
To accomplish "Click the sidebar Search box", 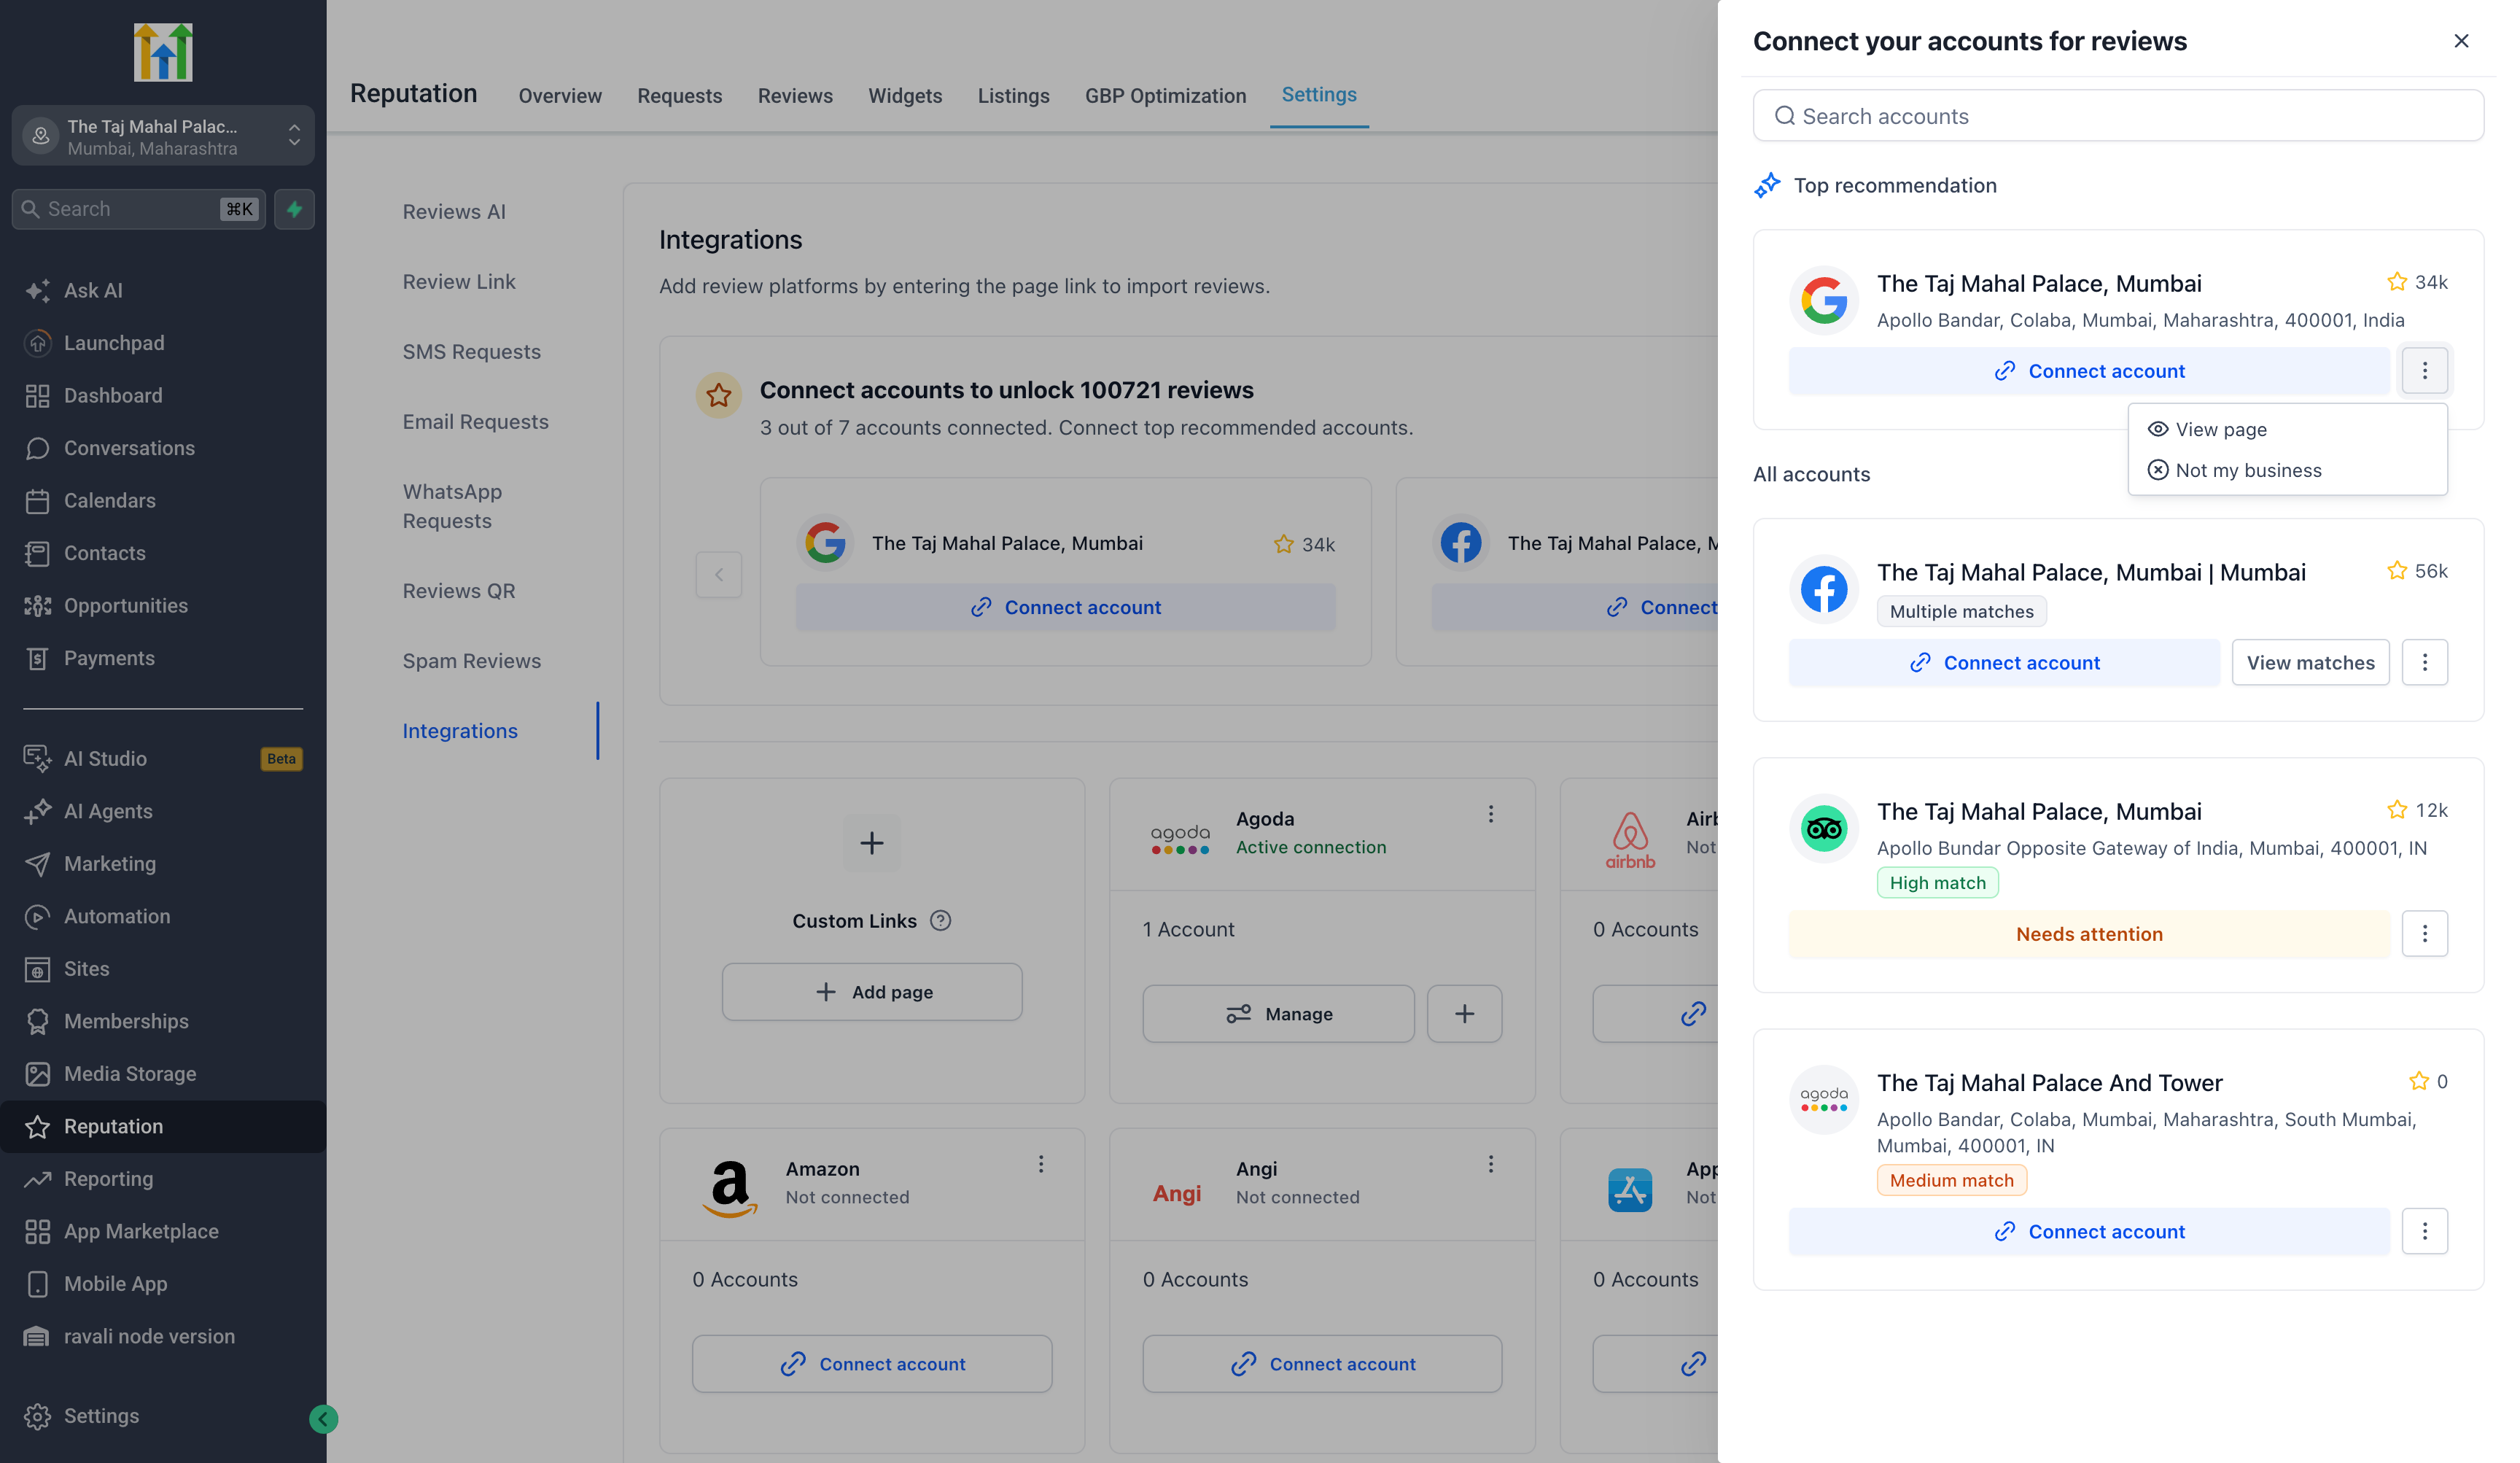I will tap(139, 209).
